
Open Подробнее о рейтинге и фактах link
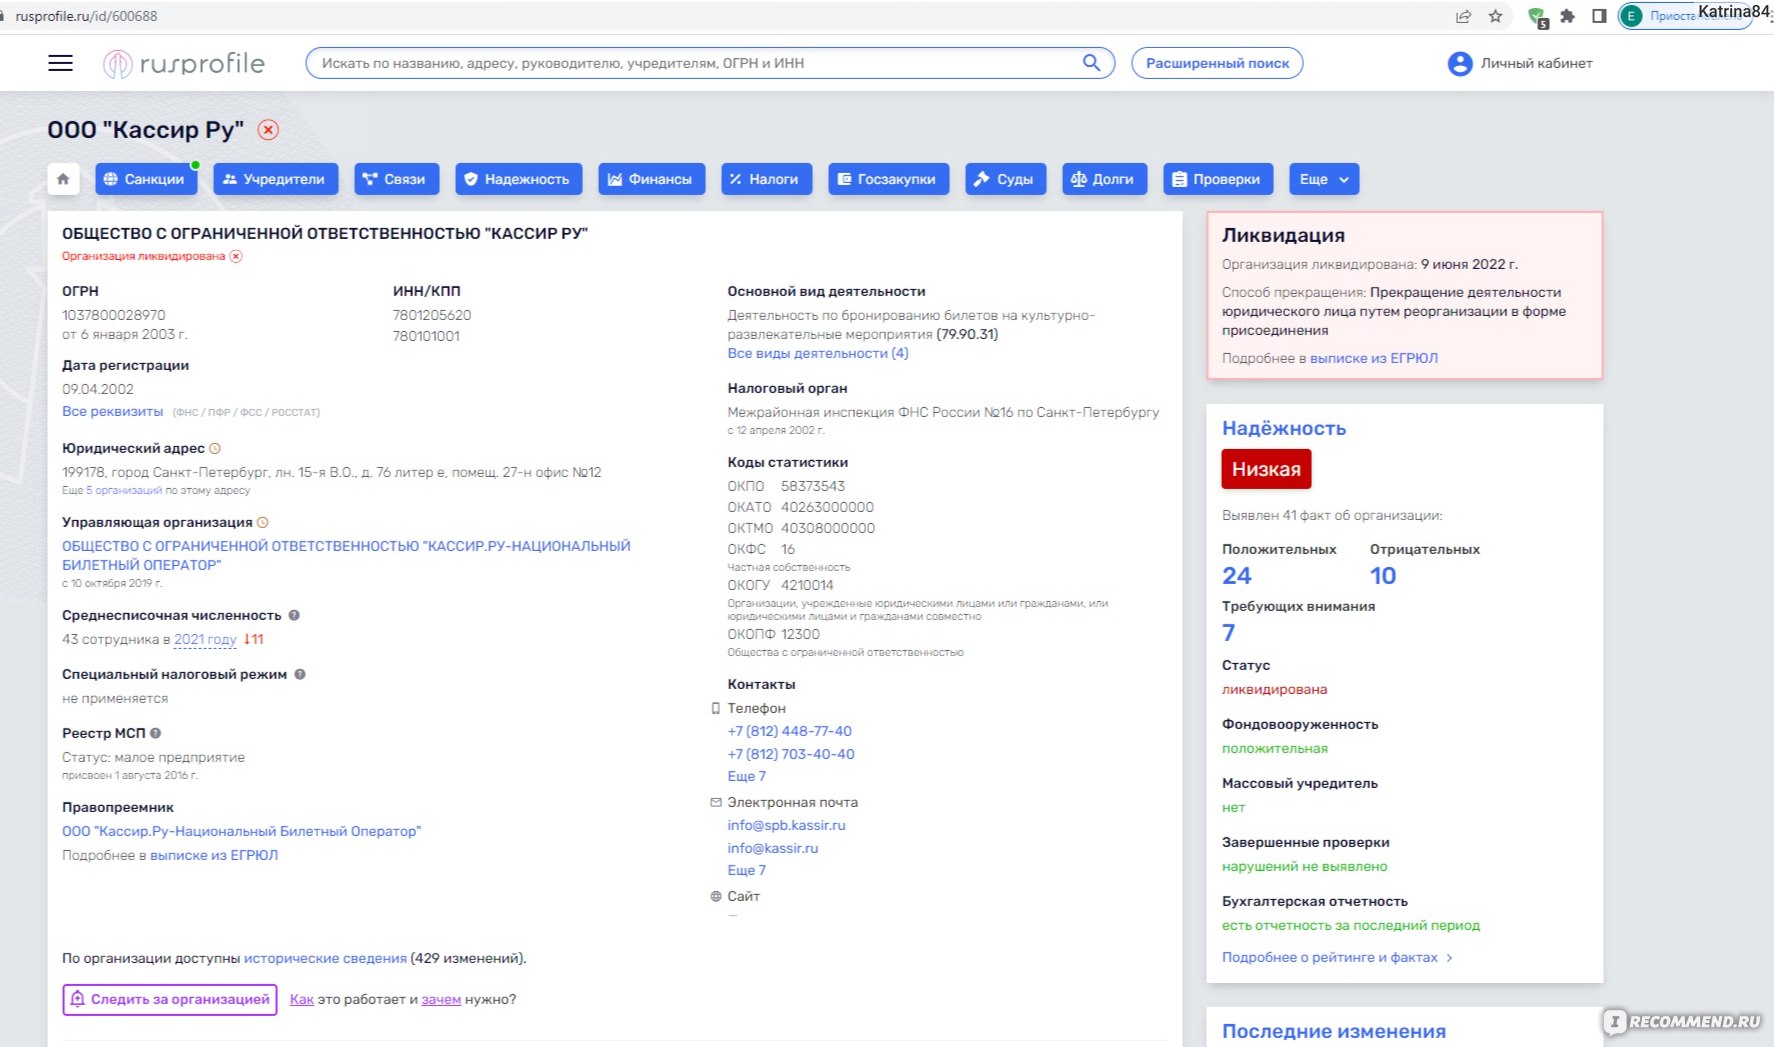pyautogui.click(x=1337, y=958)
